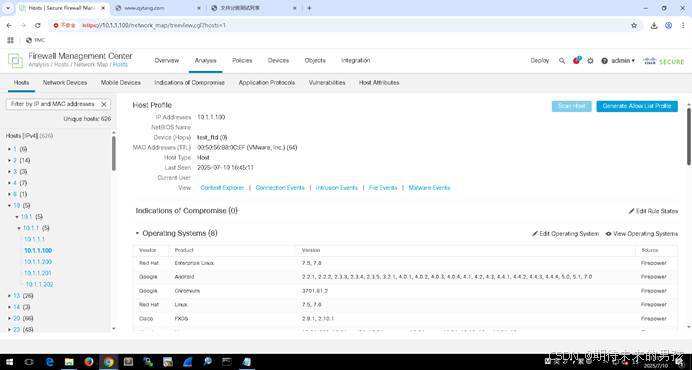Image resolution: width=692 pixels, height=370 pixels.
Task: Collapse the 10 (5) host subnet node
Action: [x=9, y=206]
